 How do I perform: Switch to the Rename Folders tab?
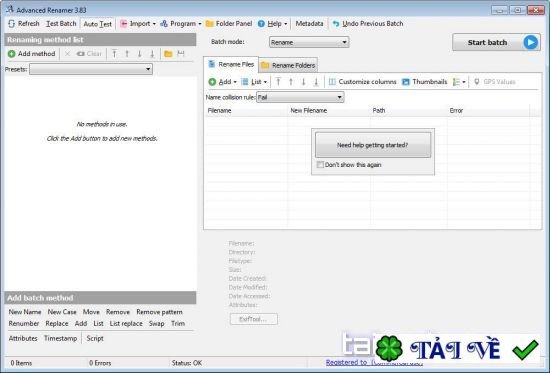click(288, 65)
